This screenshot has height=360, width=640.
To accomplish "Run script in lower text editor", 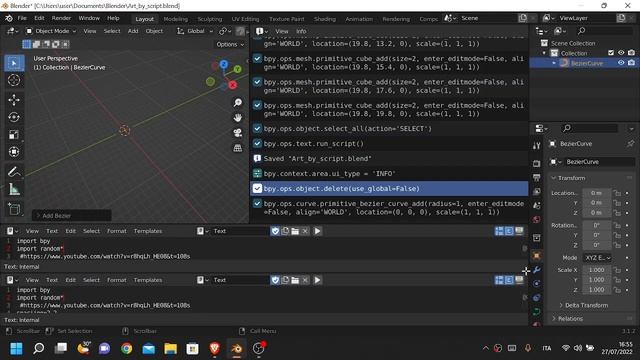I will (317, 280).
